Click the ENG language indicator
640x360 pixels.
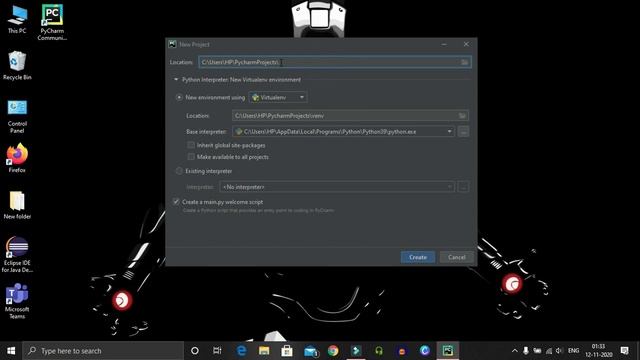pos(573,351)
